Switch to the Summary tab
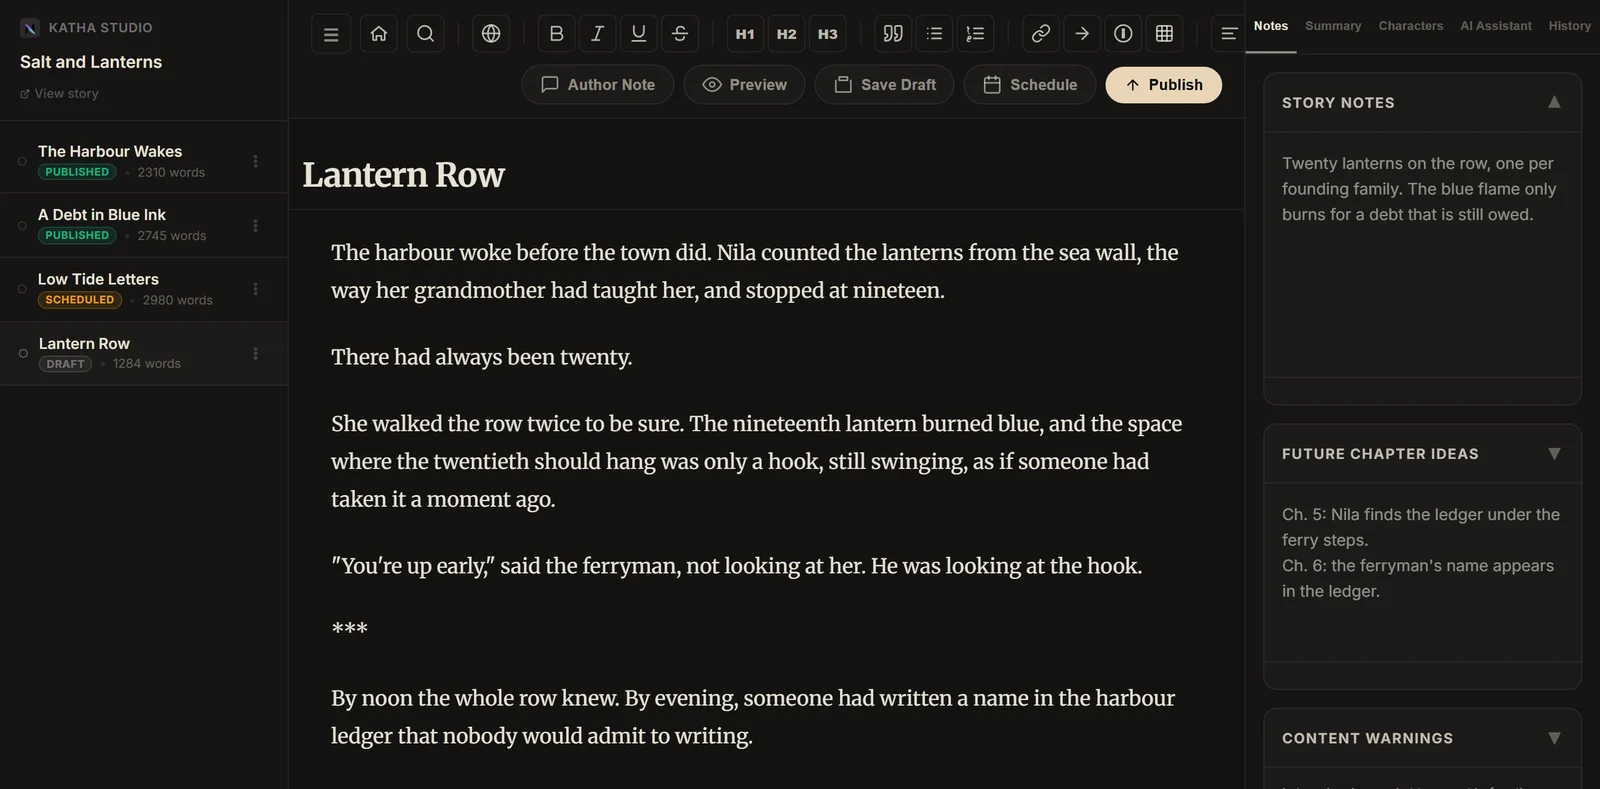This screenshot has width=1600, height=789. (x=1333, y=26)
